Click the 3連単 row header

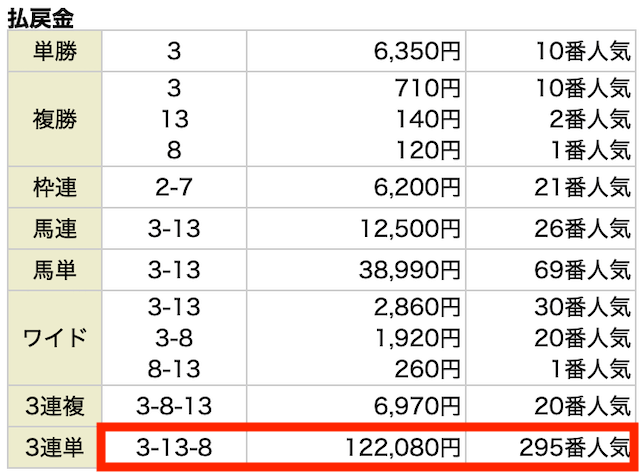point(55,447)
